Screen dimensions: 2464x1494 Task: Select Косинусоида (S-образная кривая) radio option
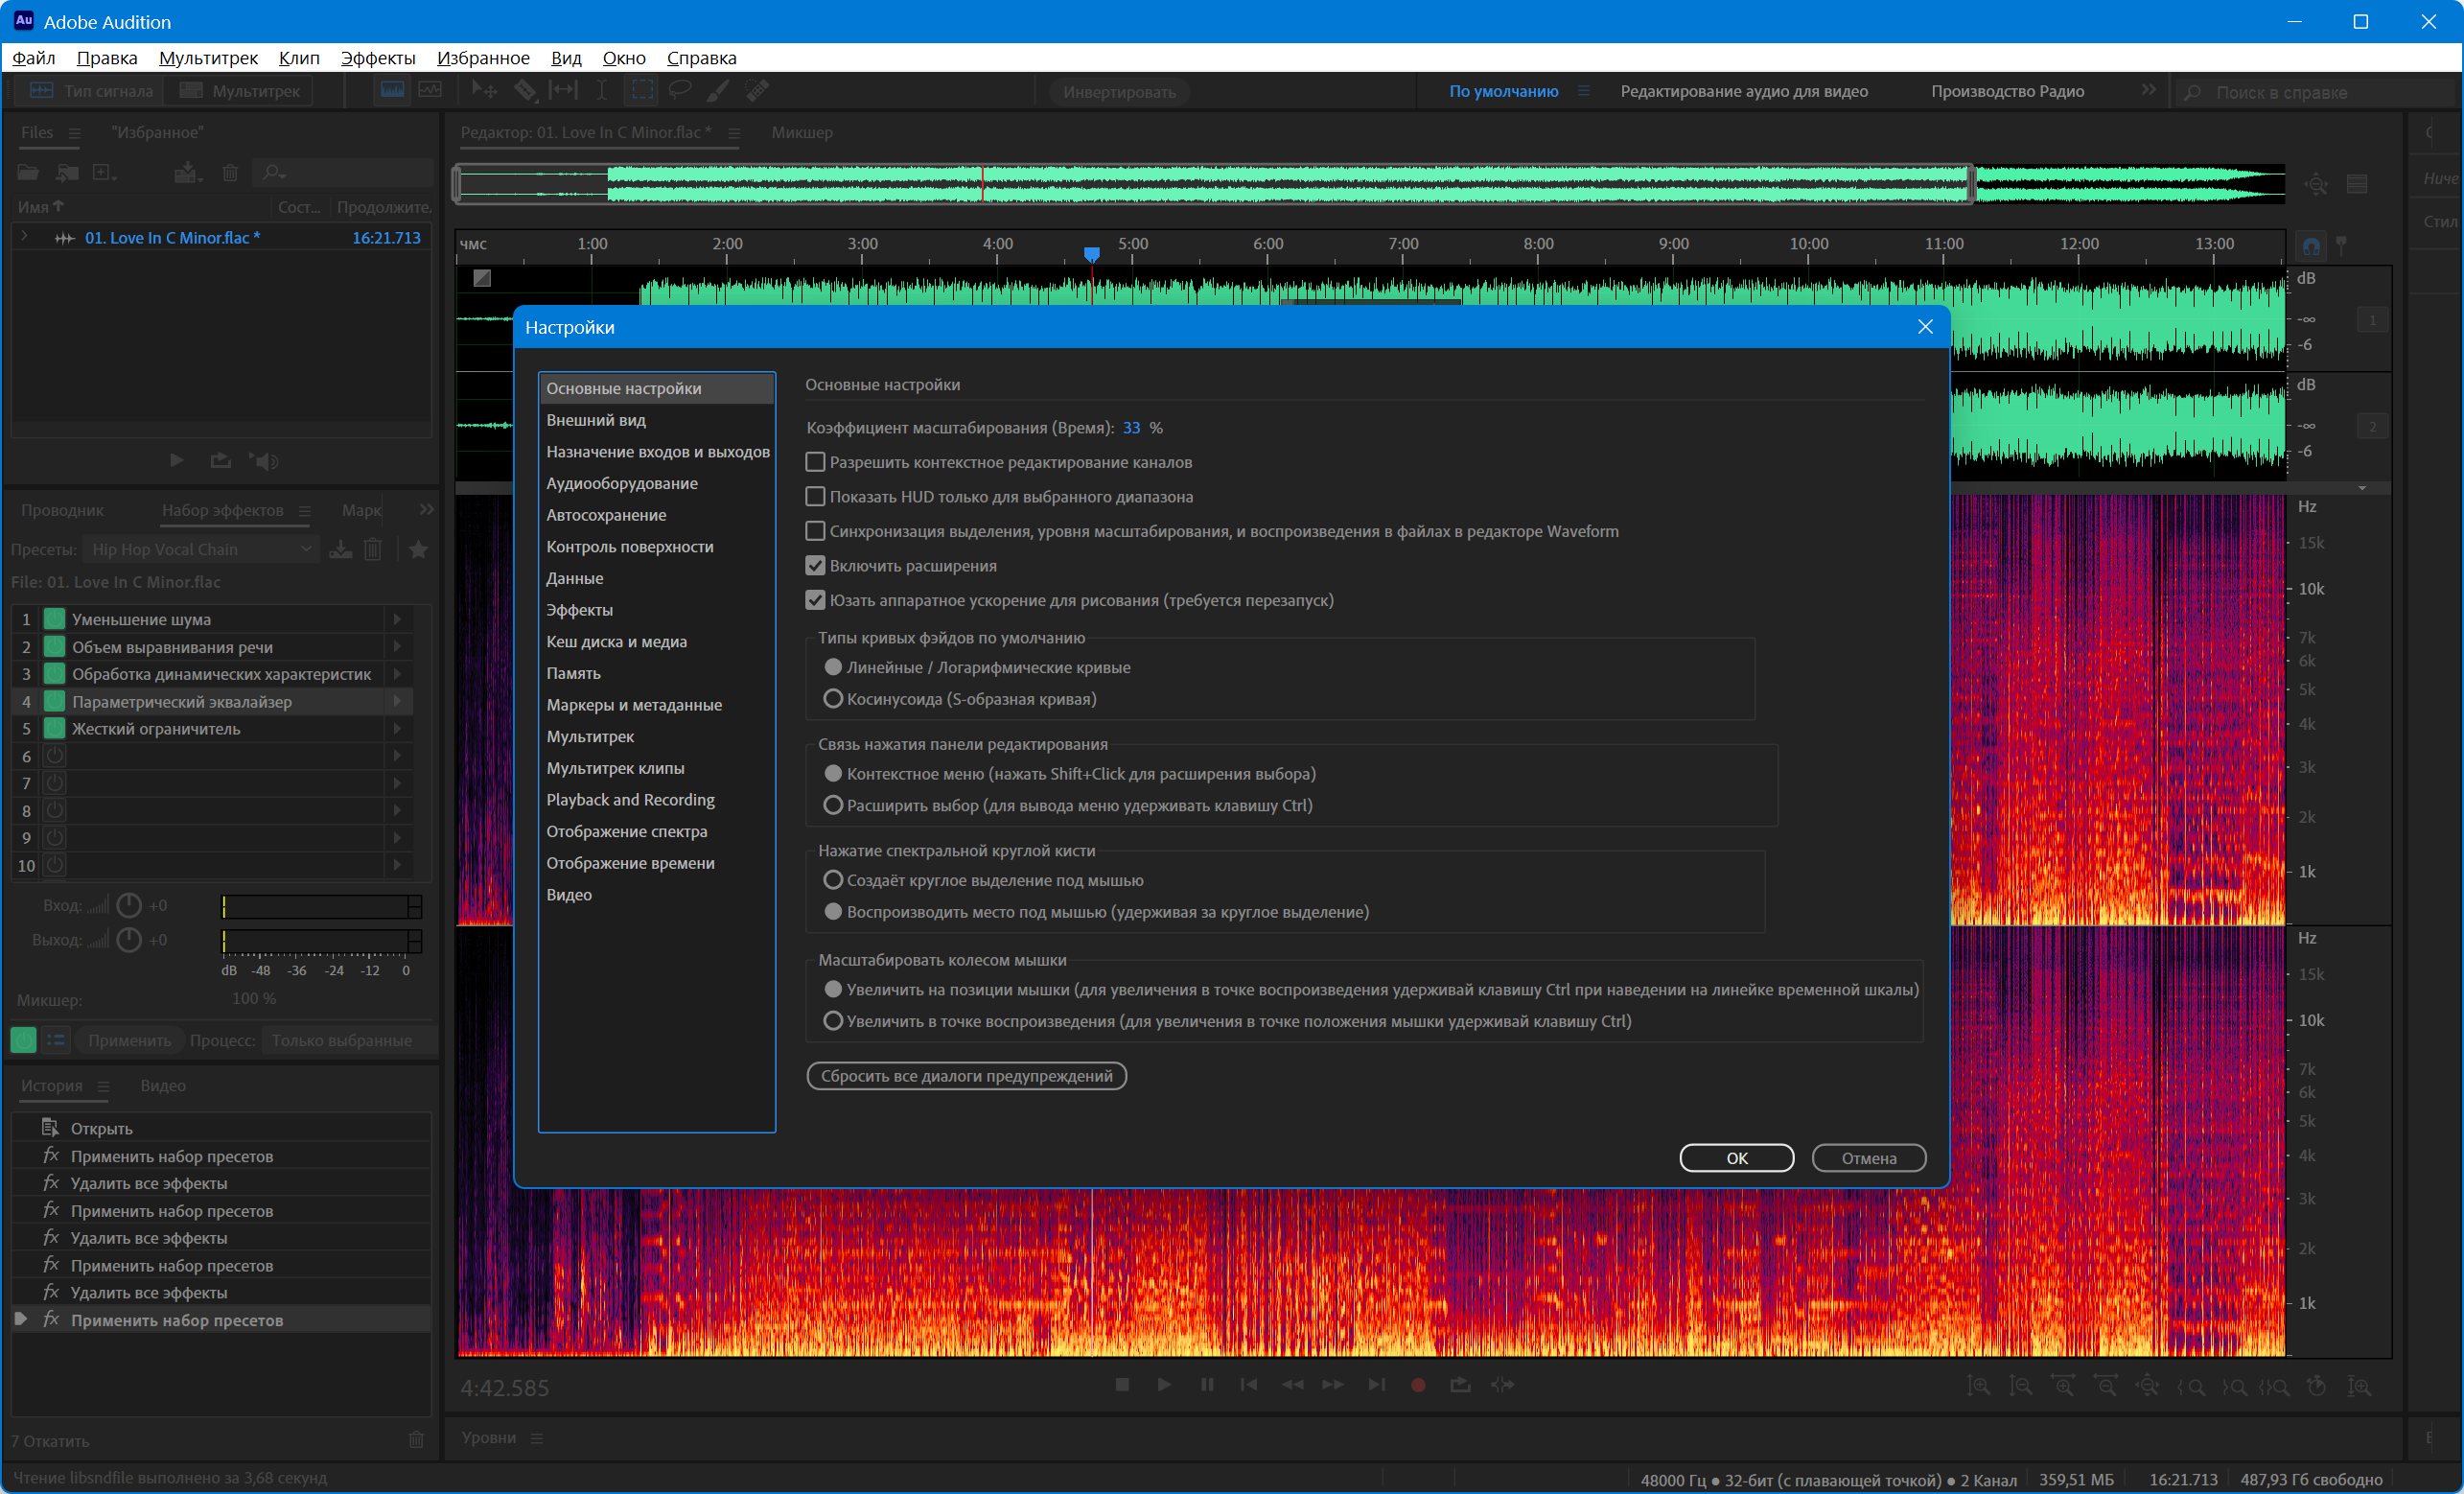click(x=832, y=699)
